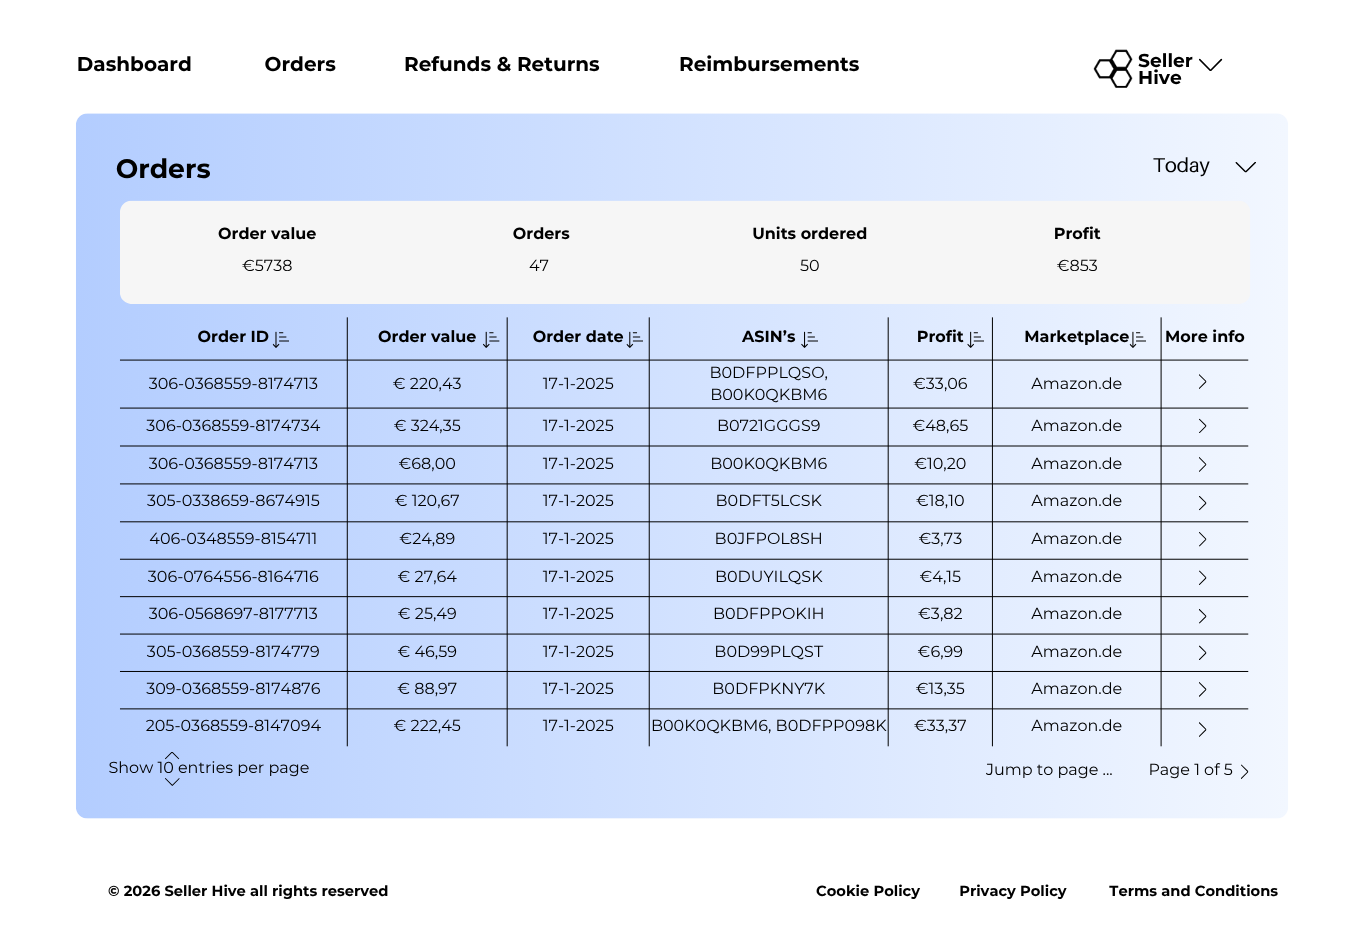1366x932 pixels.
Task: Click the Order value total €5738
Action: [267, 266]
